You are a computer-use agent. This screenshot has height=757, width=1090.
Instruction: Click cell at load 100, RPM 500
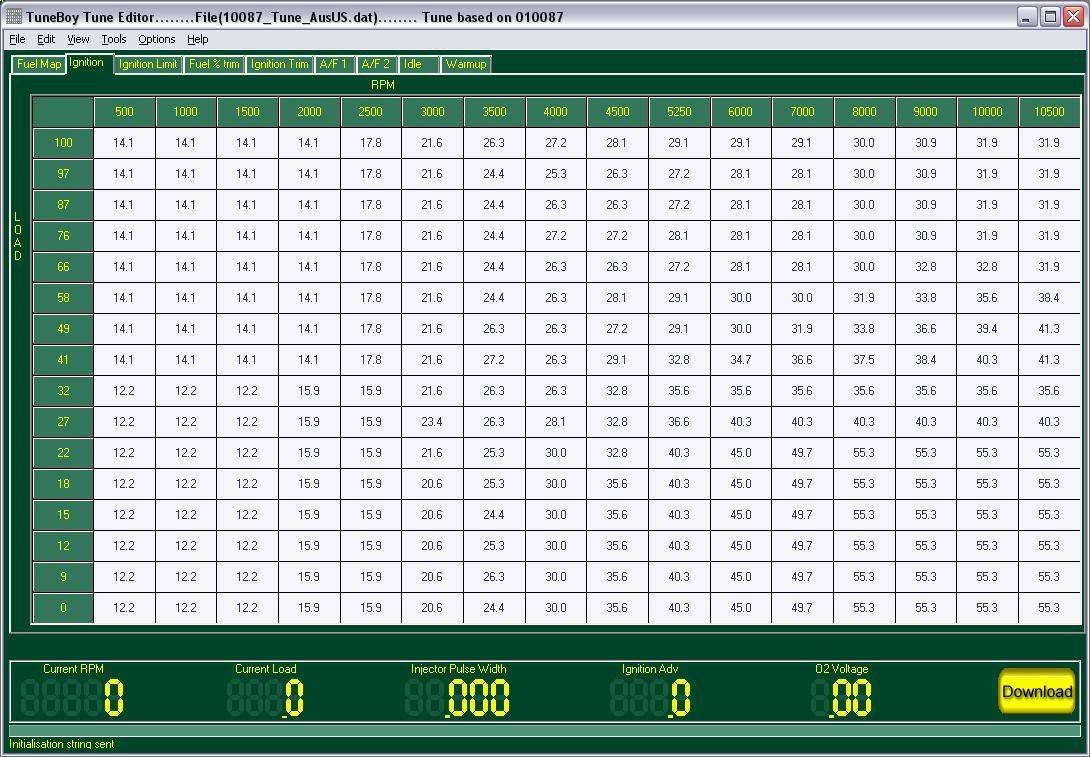(124, 143)
